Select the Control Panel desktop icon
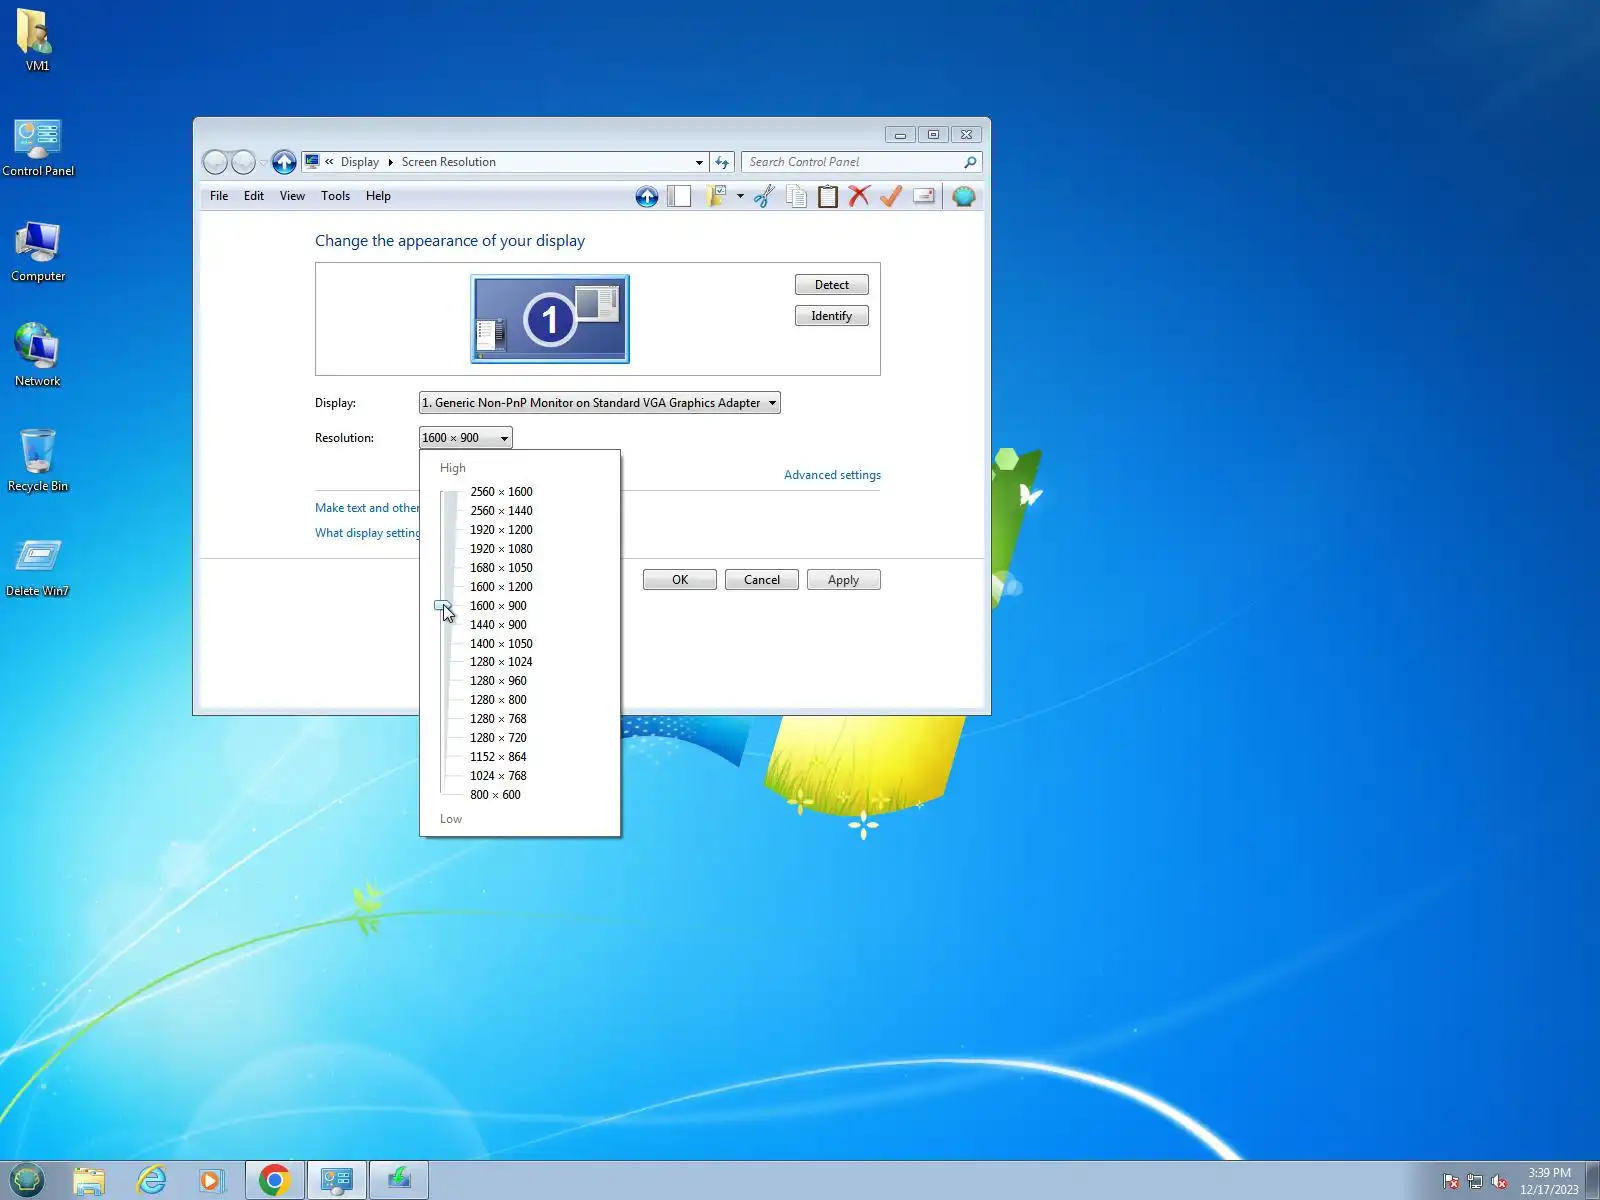Image resolution: width=1600 pixels, height=1200 pixels. (38, 148)
